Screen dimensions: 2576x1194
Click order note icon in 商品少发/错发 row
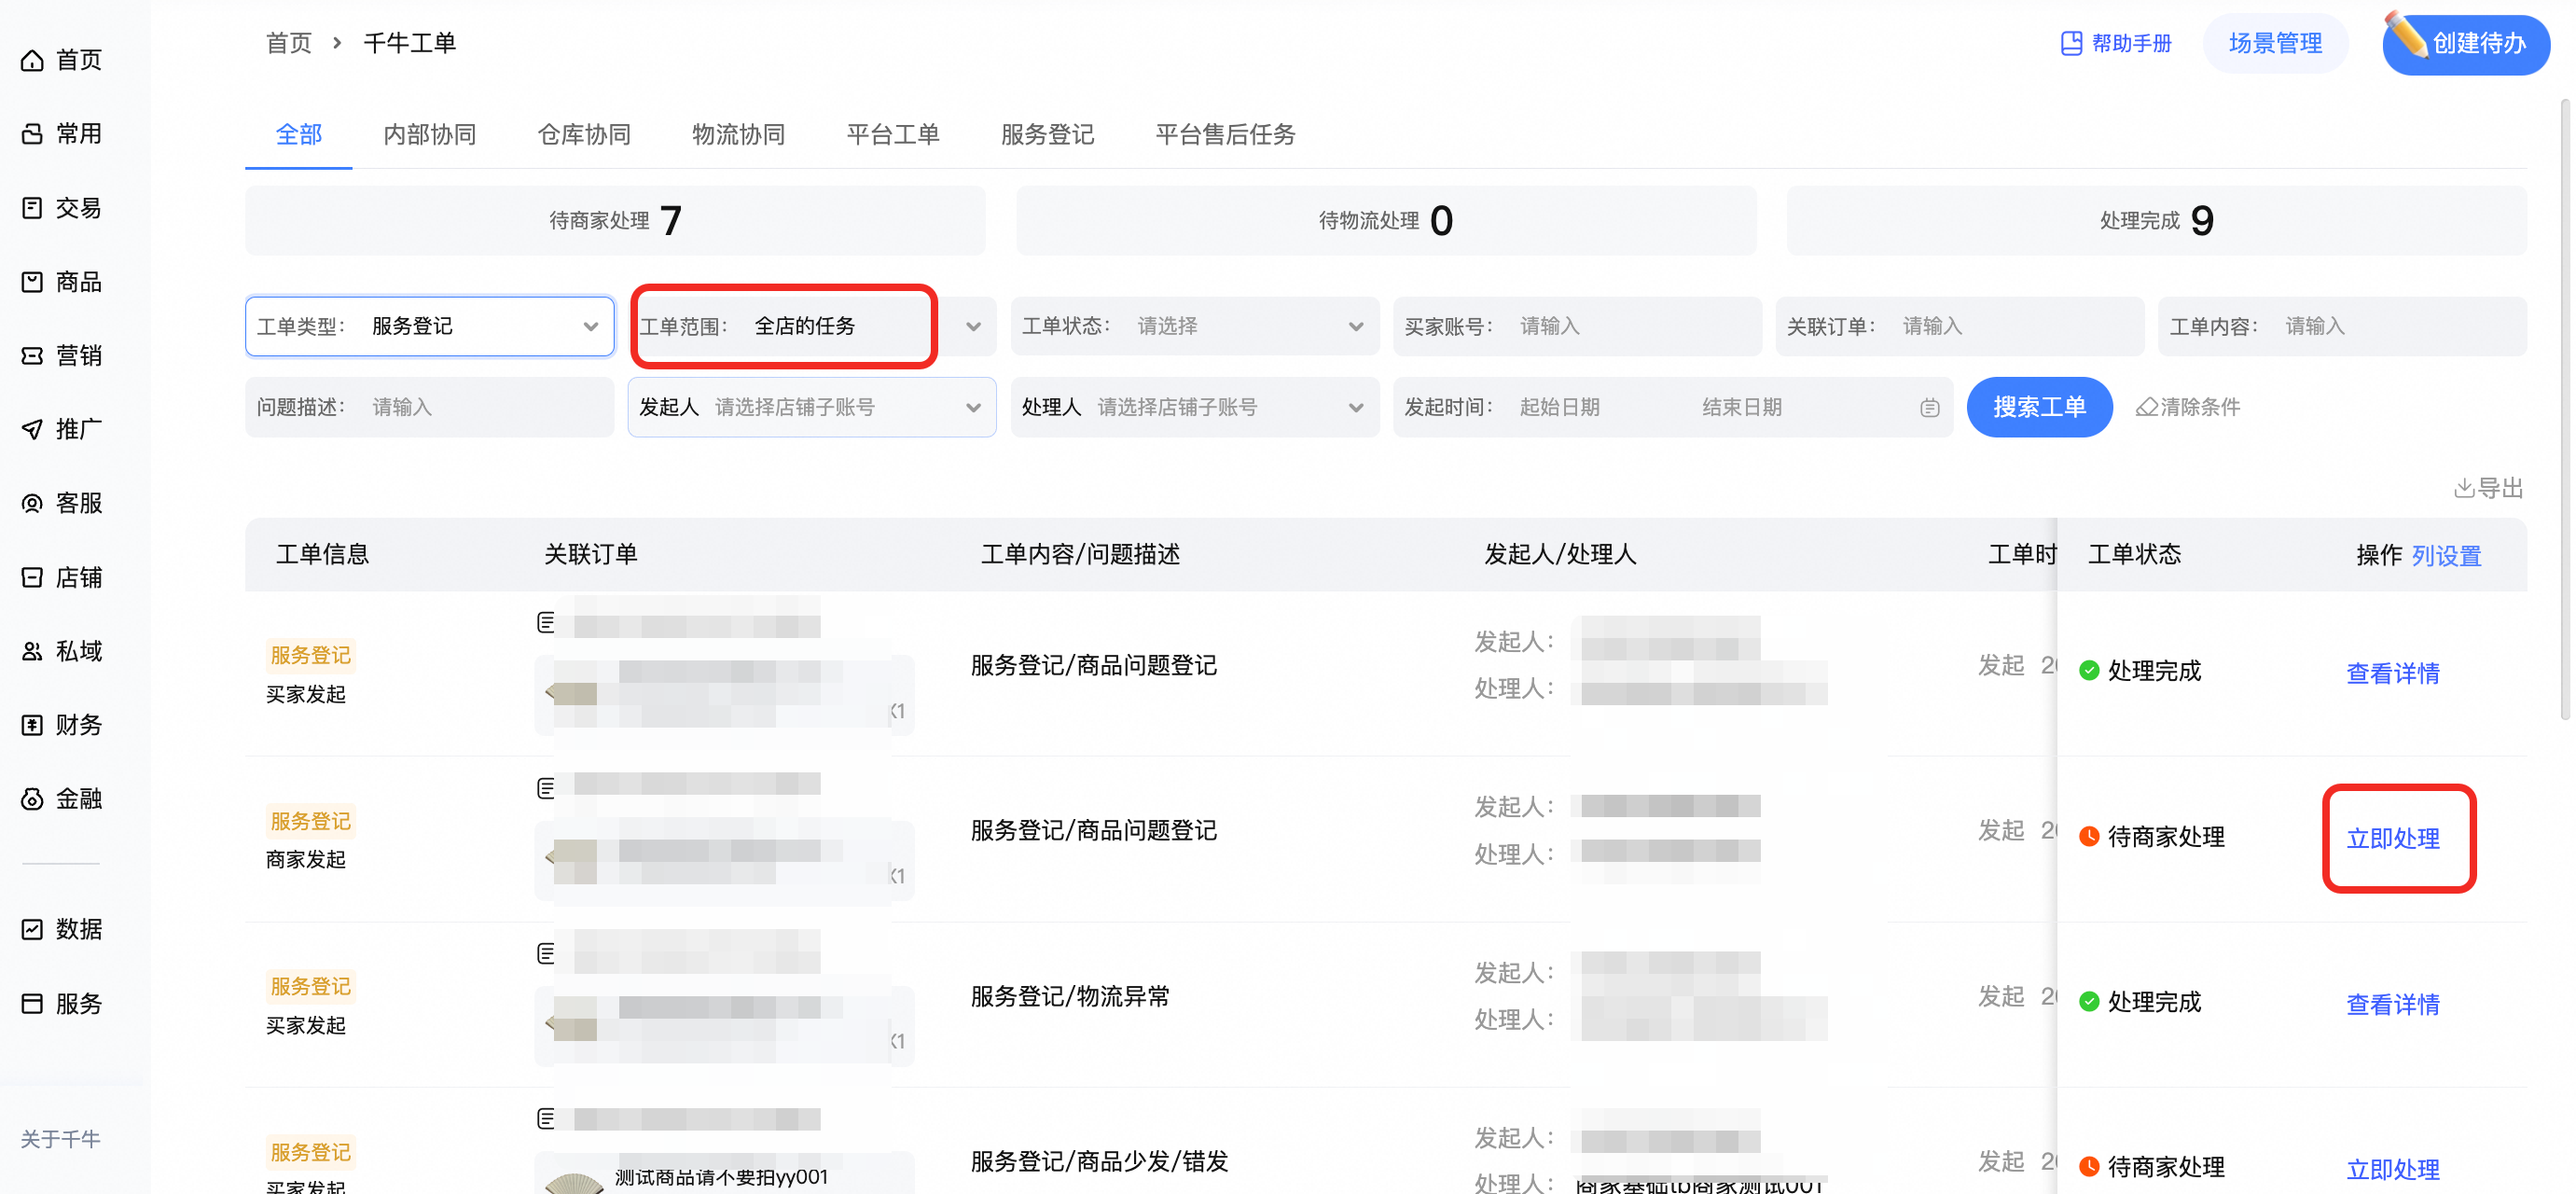(x=546, y=1118)
